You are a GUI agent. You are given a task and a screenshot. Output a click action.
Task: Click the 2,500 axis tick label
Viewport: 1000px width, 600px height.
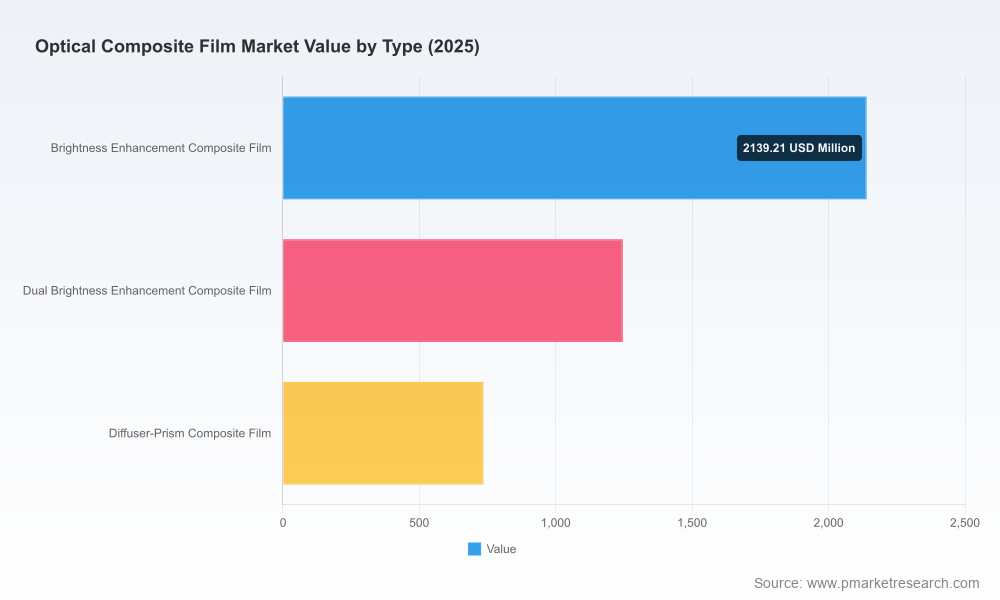pos(965,523)
